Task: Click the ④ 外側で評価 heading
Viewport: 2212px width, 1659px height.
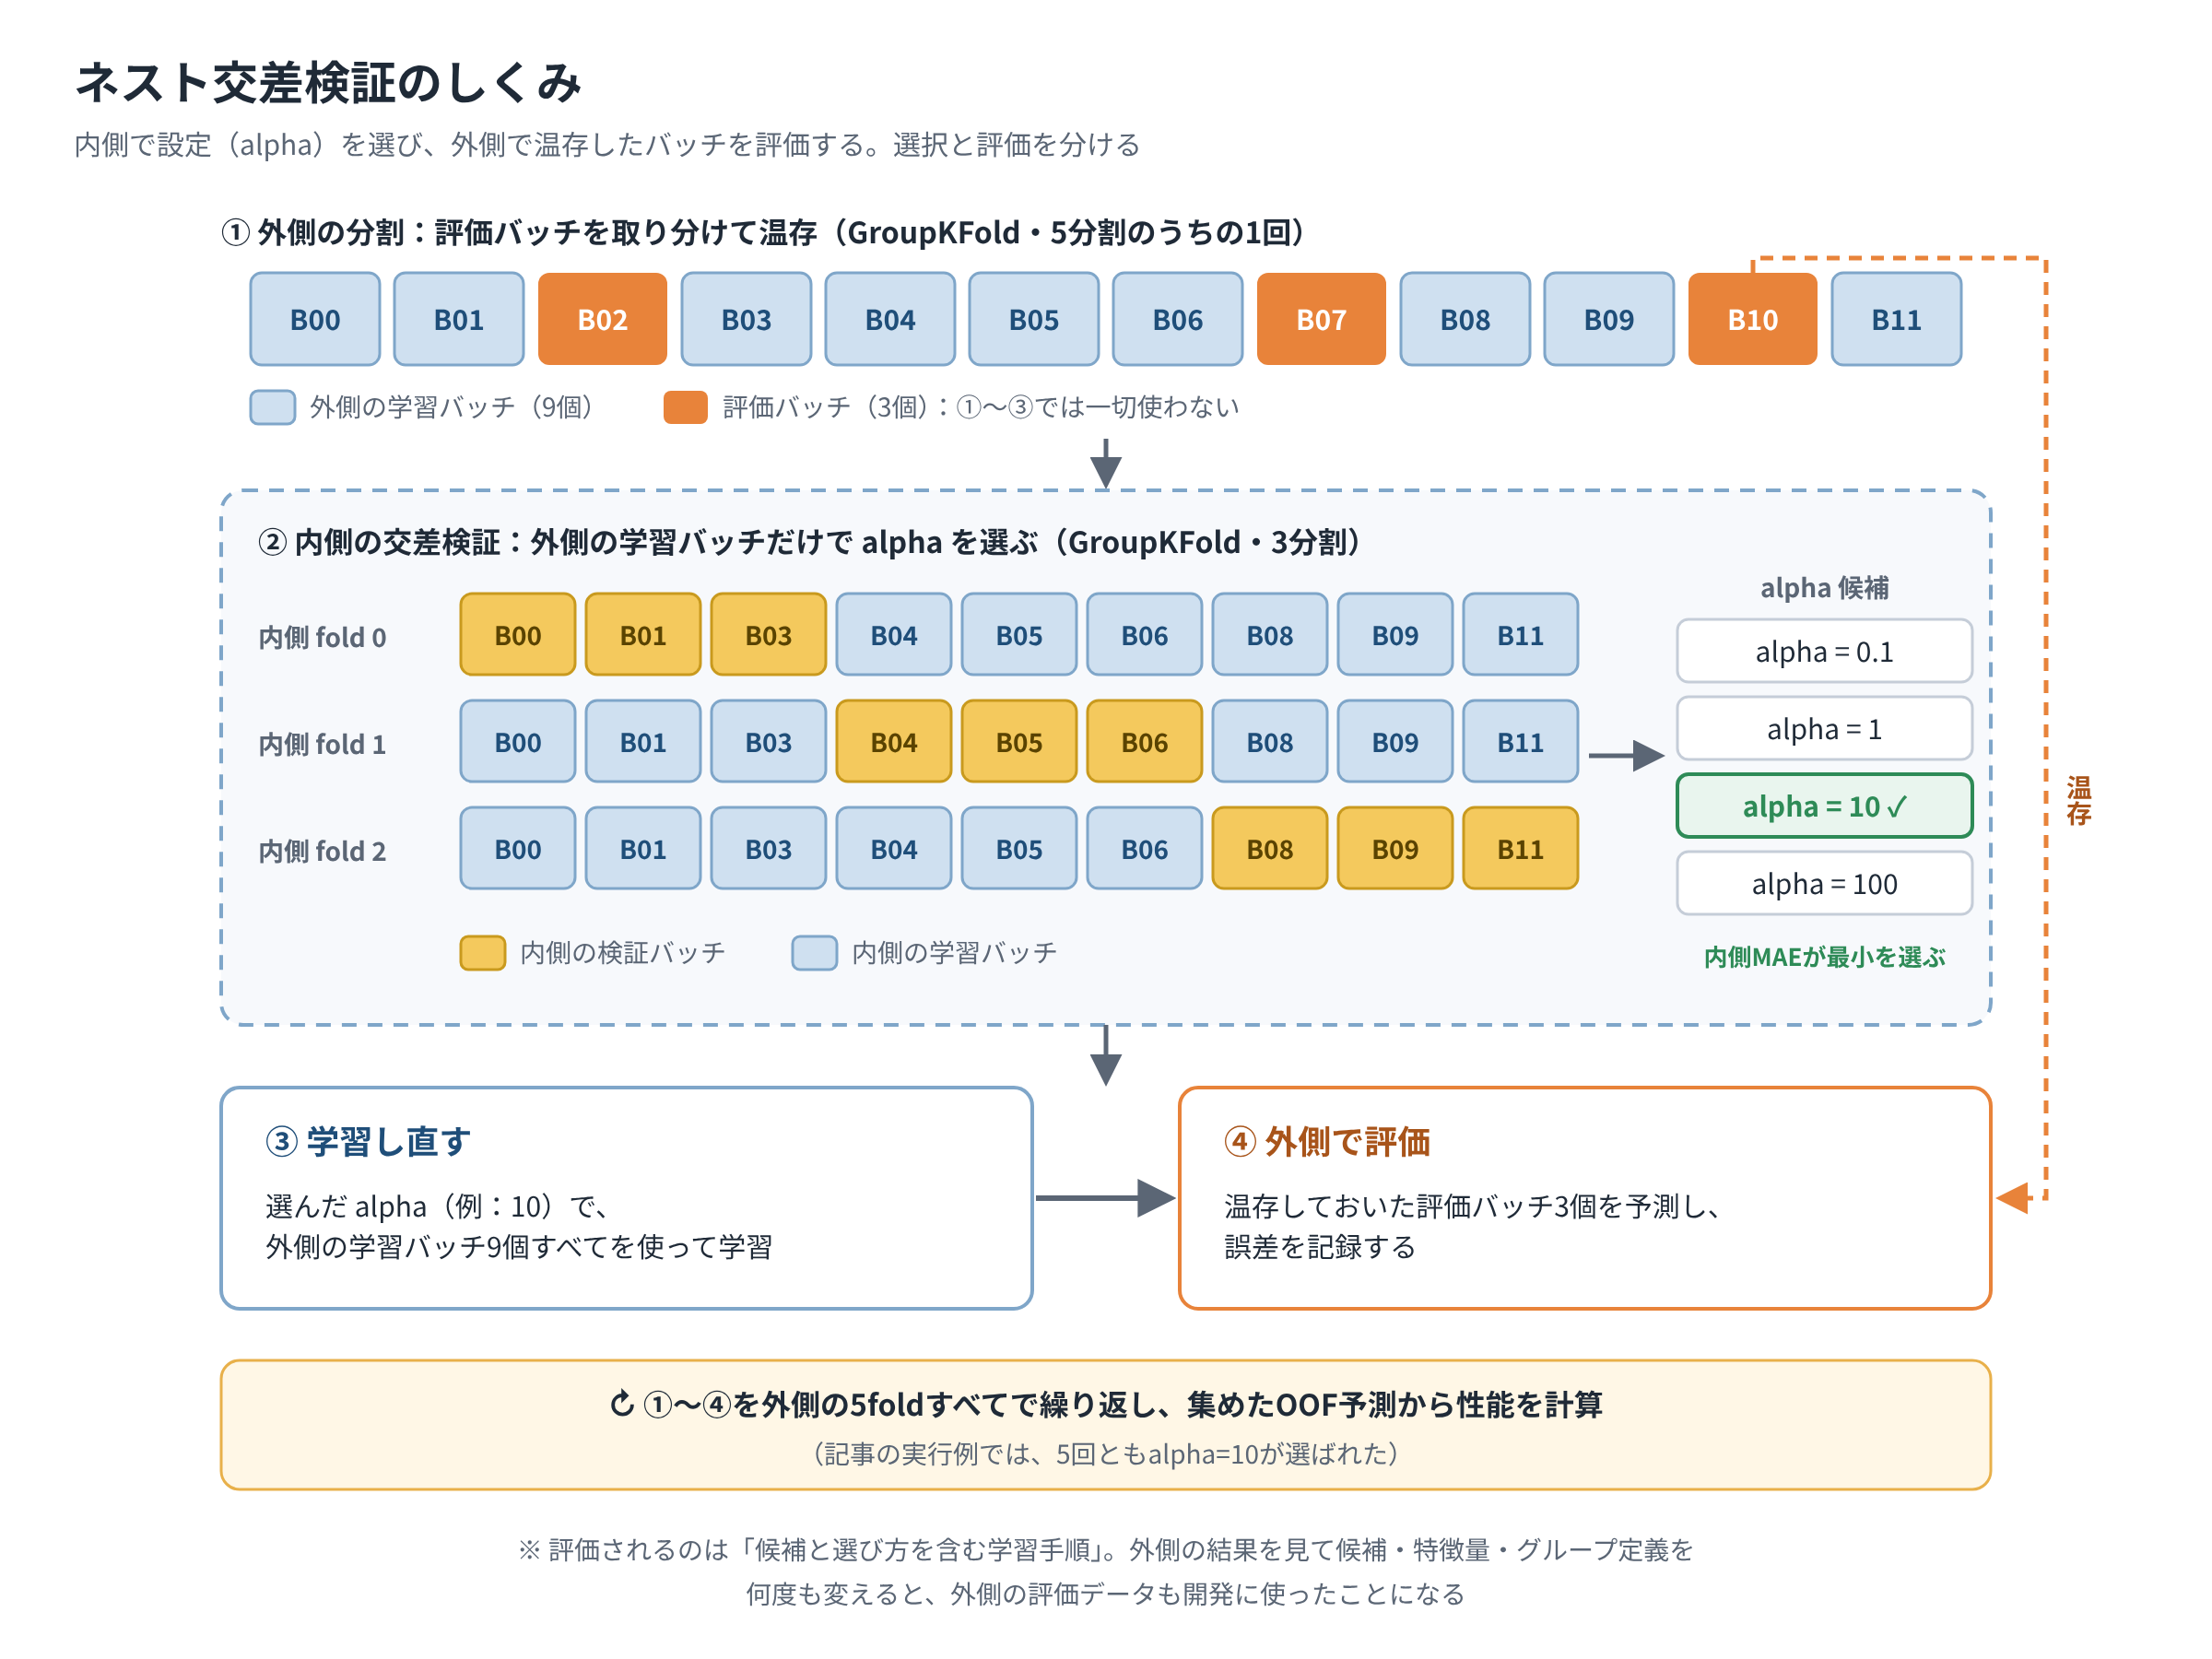Action: pyautogui.click(x=1327, y=1141)
